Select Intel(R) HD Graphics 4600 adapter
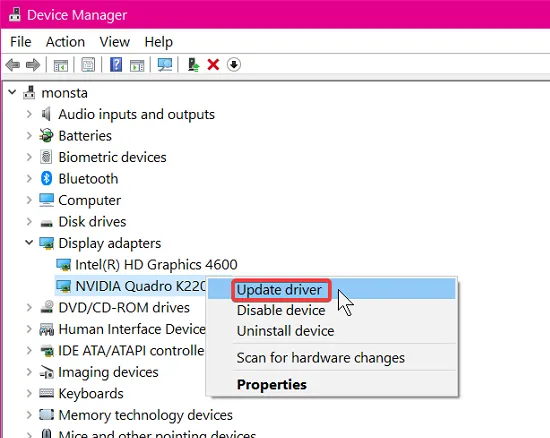Screen dimensions: 550x438 [156, 265]
